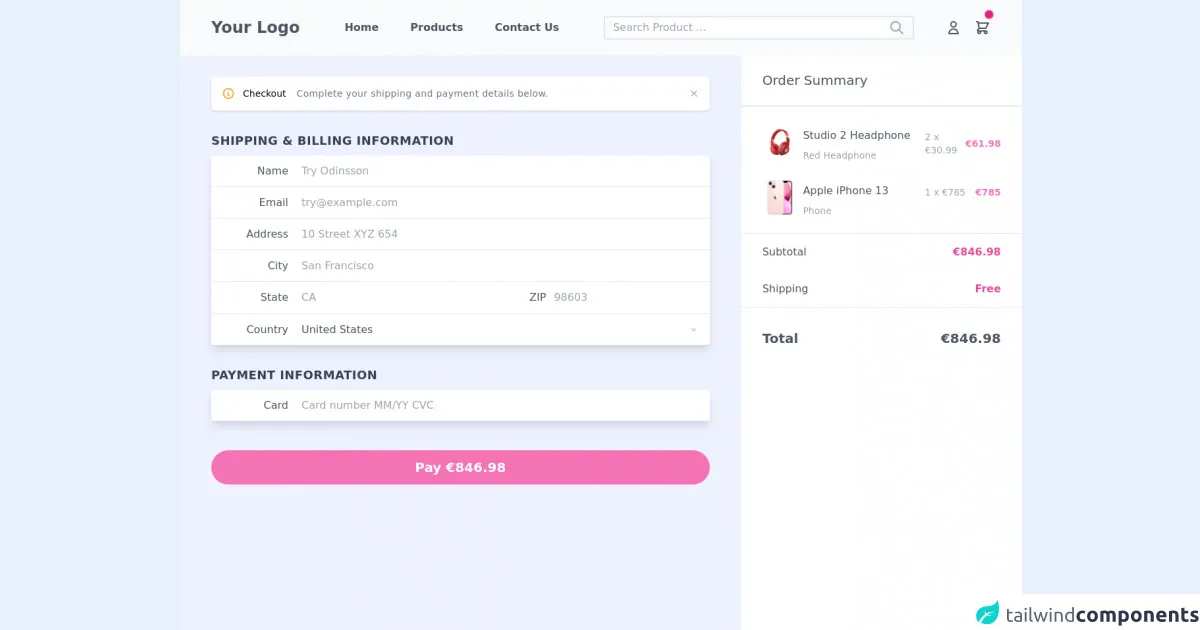The image size is (1200, 630).
Task: Focus the ZIP code field
Action: click(x=625, y=298)
